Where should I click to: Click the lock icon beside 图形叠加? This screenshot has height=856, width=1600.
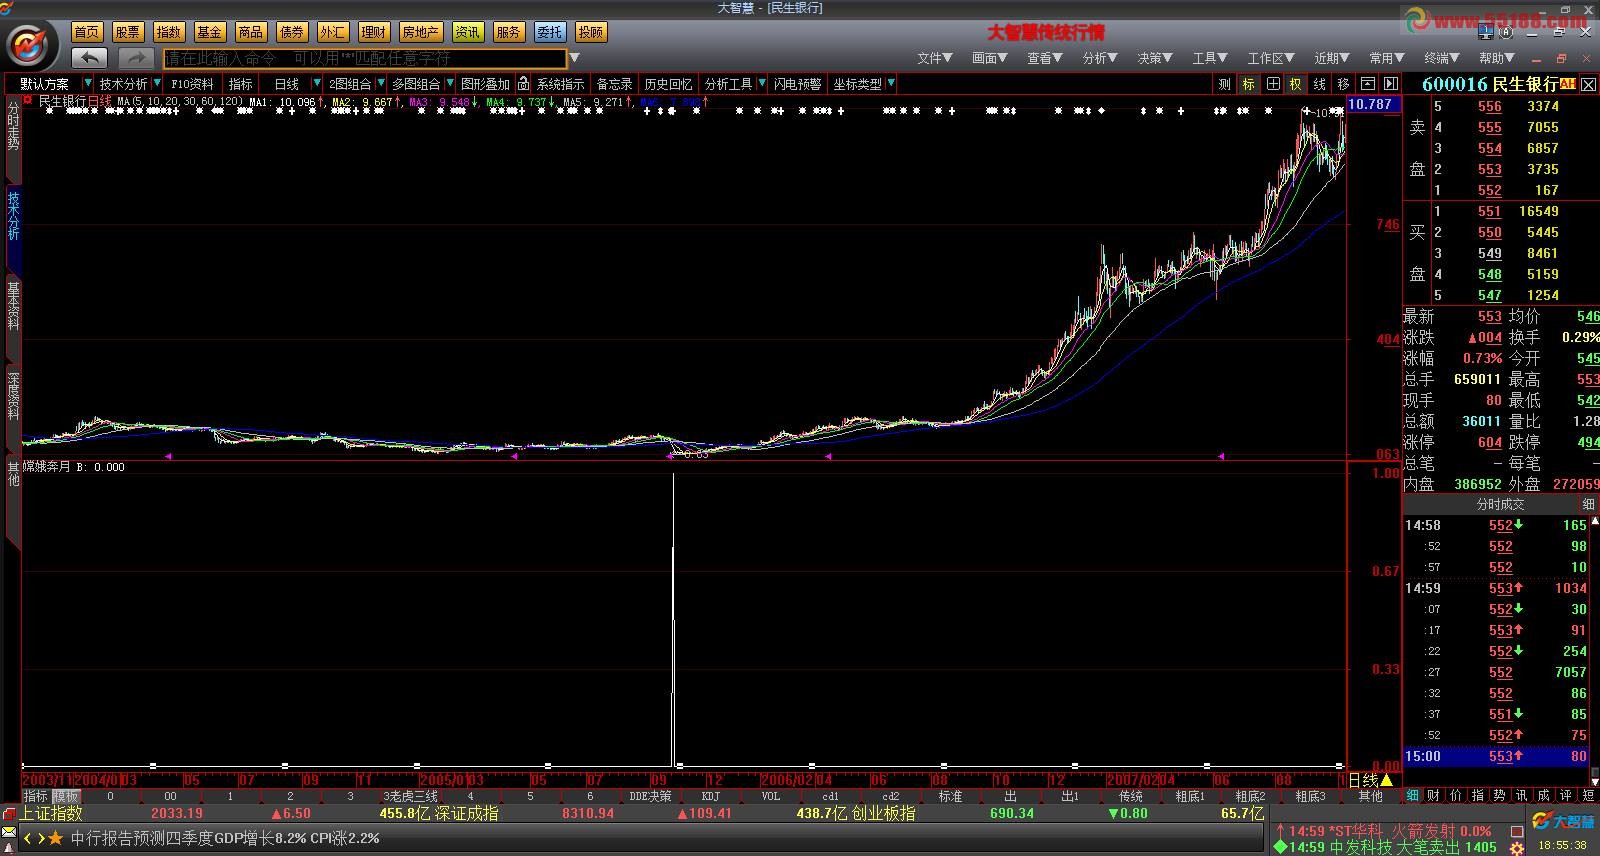523,84
